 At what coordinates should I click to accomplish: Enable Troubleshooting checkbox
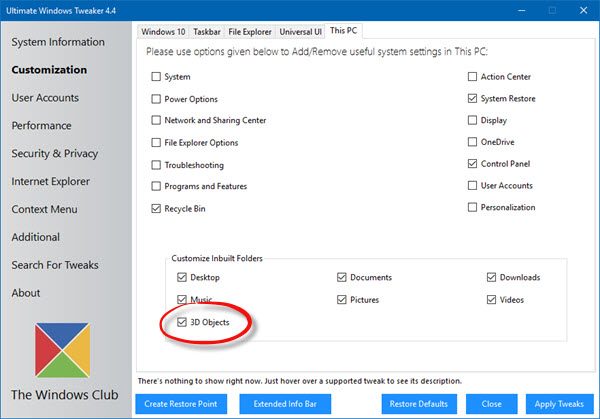point(156,165)
